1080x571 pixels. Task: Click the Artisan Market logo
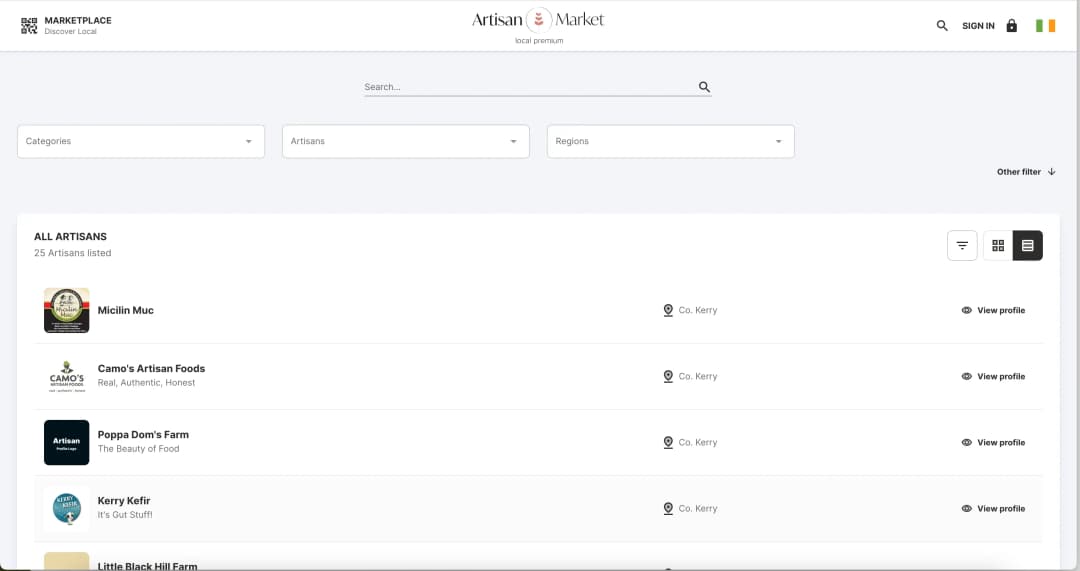pyautogui.click(x=539, y=21)
